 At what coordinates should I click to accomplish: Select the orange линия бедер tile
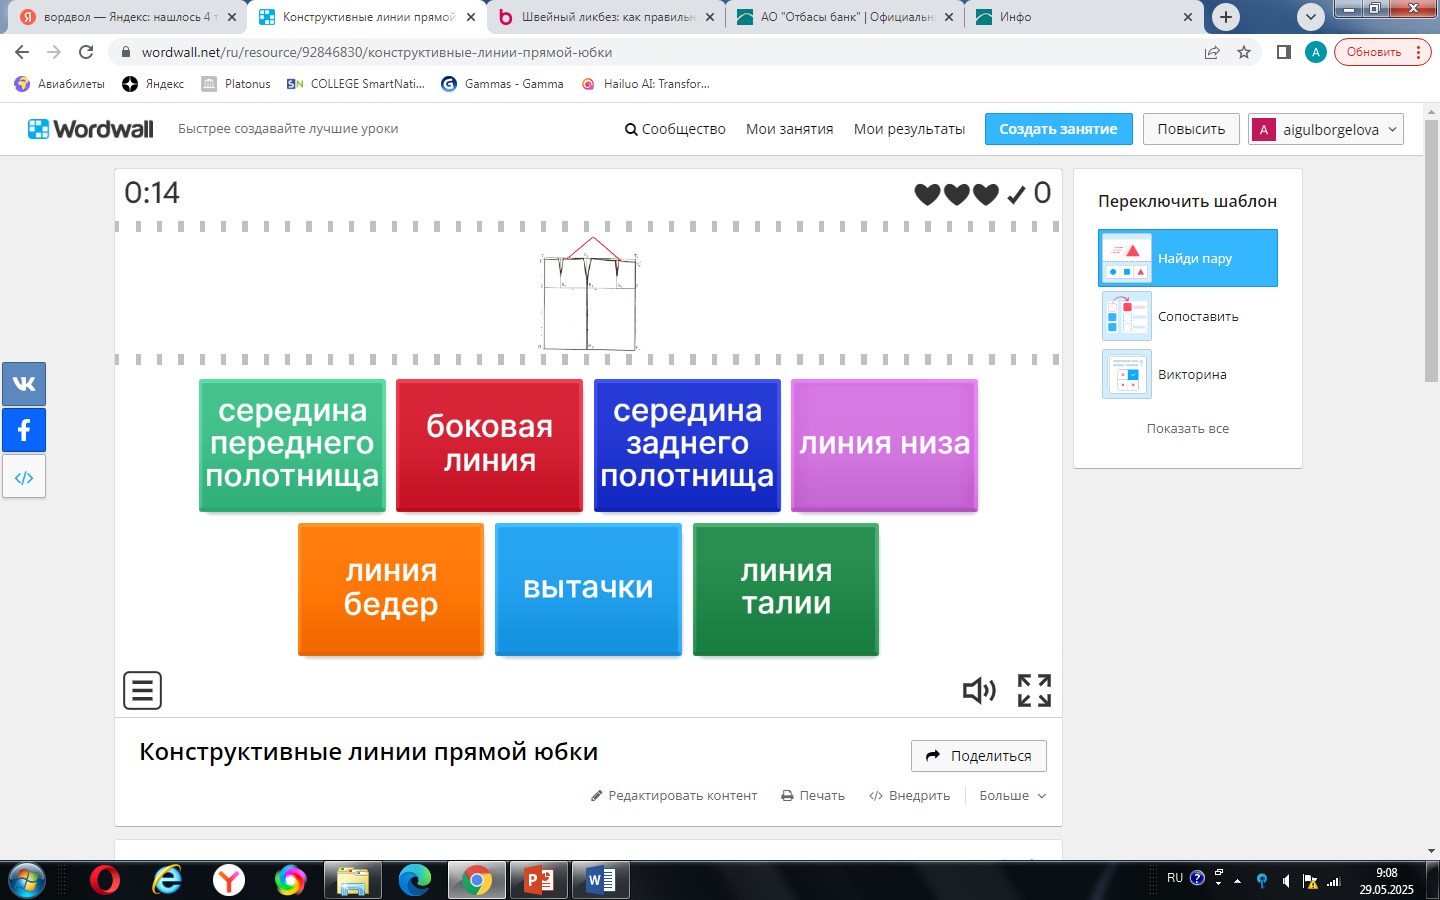391,590
